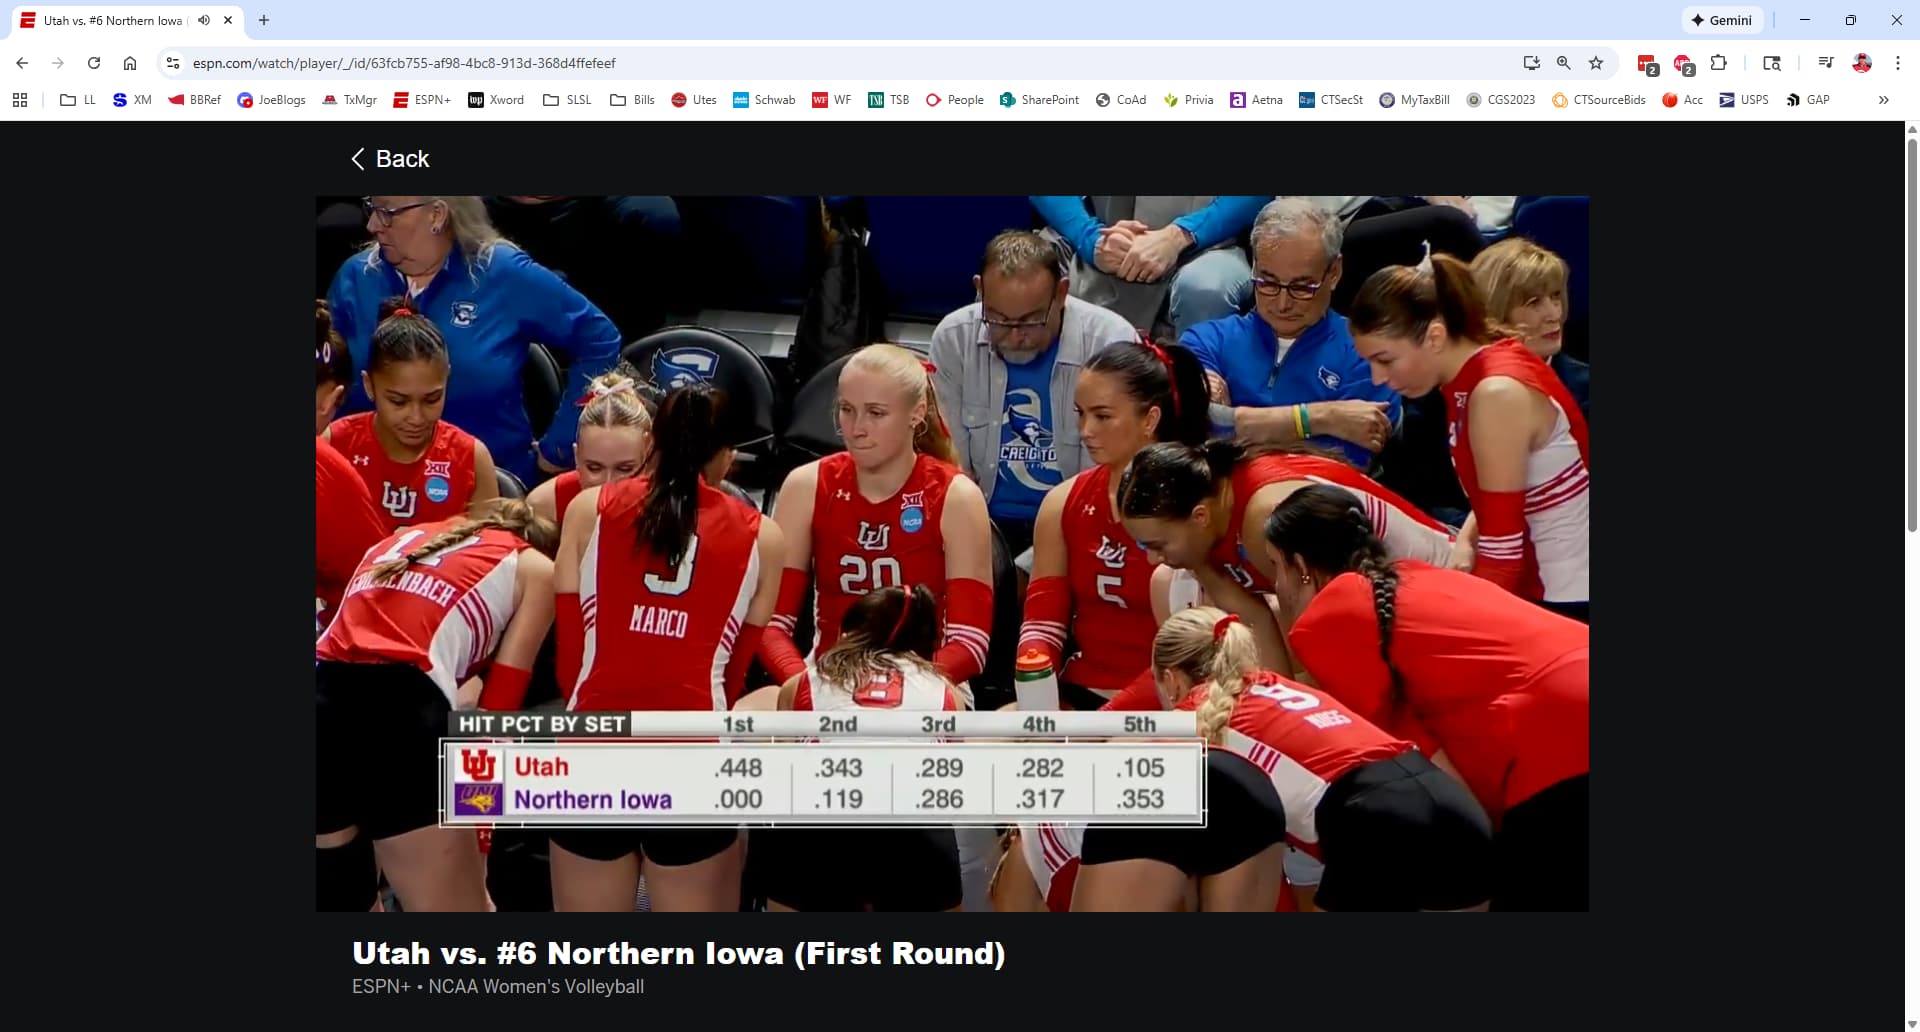Select the Utah vs. Northern Iowa tab
This screenshot has height=1032, width=1920.
pos(112,20)
